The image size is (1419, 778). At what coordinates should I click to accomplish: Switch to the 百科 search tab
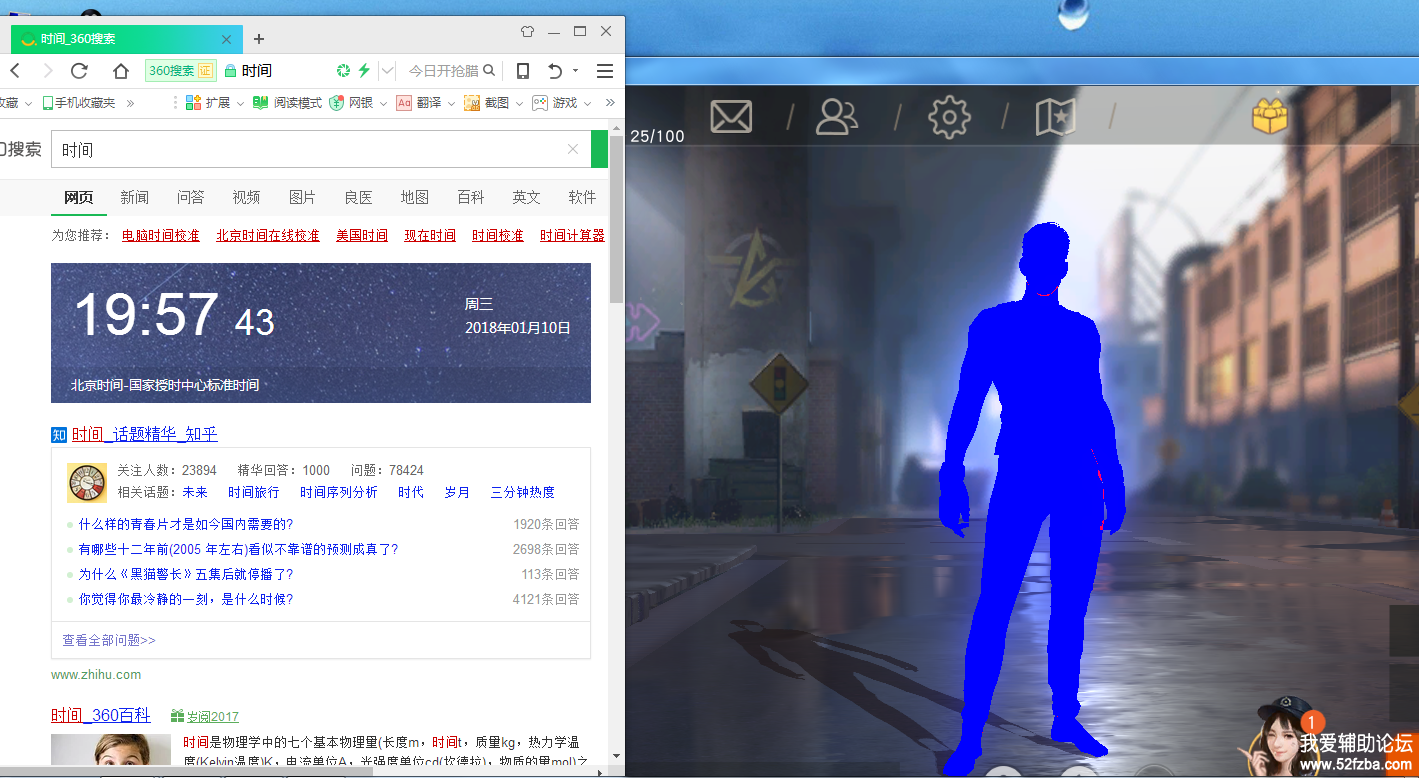[470, 197]
